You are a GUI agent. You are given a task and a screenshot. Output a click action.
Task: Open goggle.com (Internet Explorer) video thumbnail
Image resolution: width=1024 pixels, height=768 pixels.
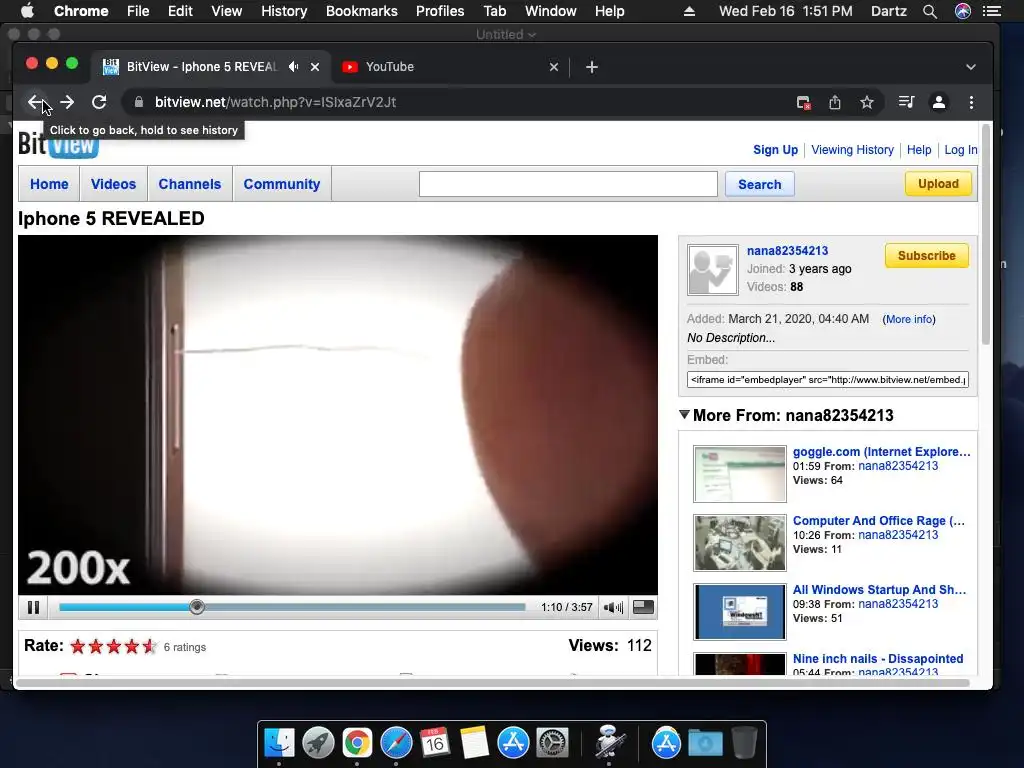click(x=740, y=474)
